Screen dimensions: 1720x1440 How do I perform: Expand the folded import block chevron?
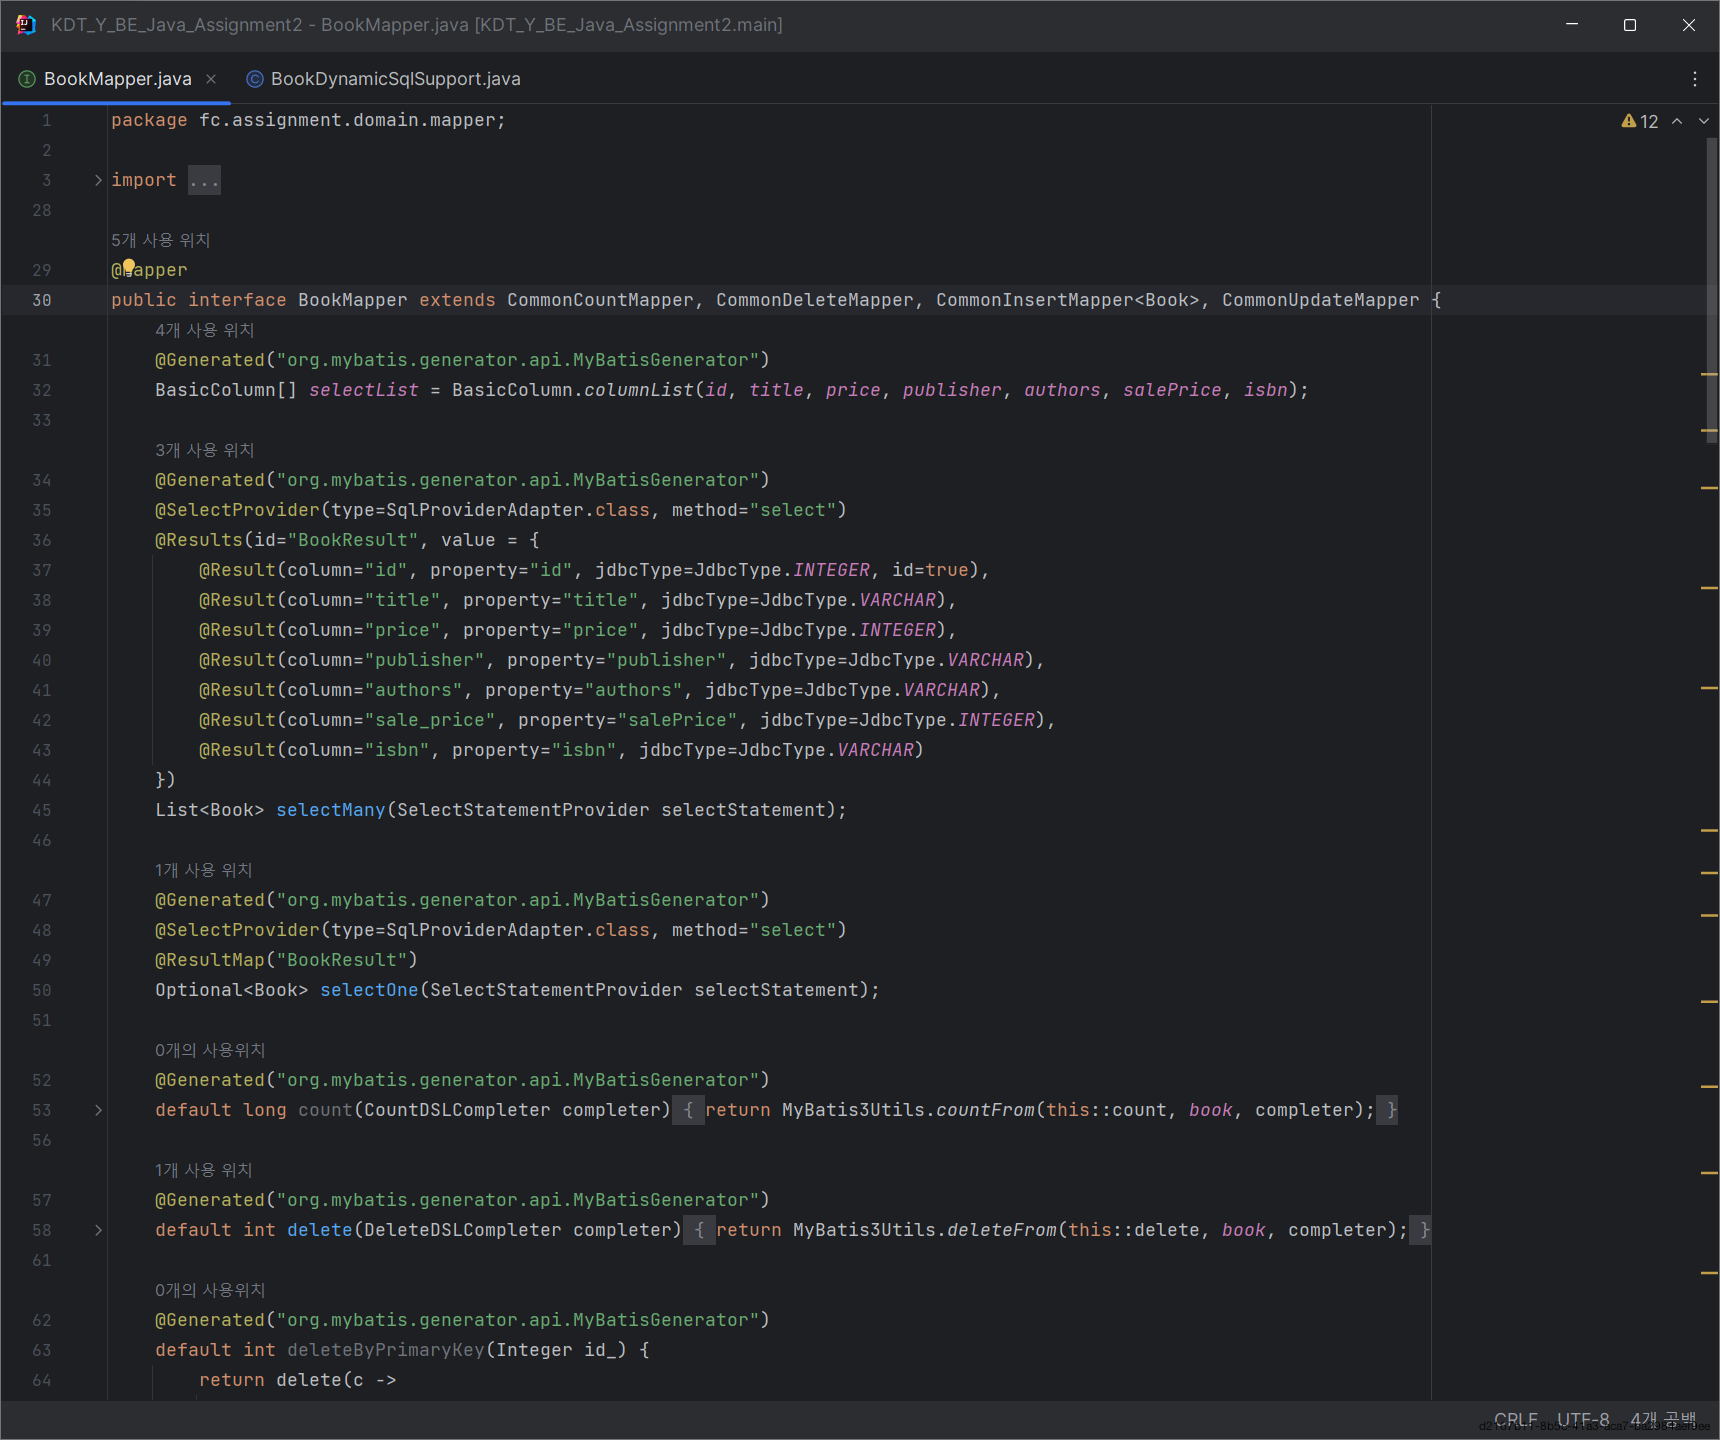click(x=98, y=180)
